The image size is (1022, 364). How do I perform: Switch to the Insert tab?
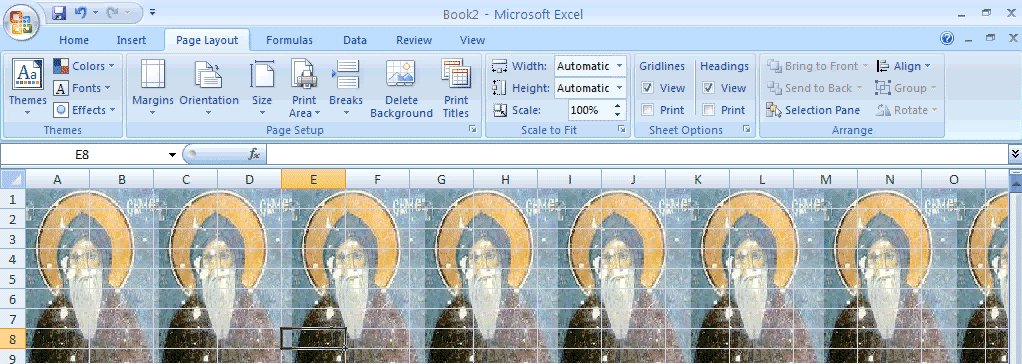[x=131, y=40]
